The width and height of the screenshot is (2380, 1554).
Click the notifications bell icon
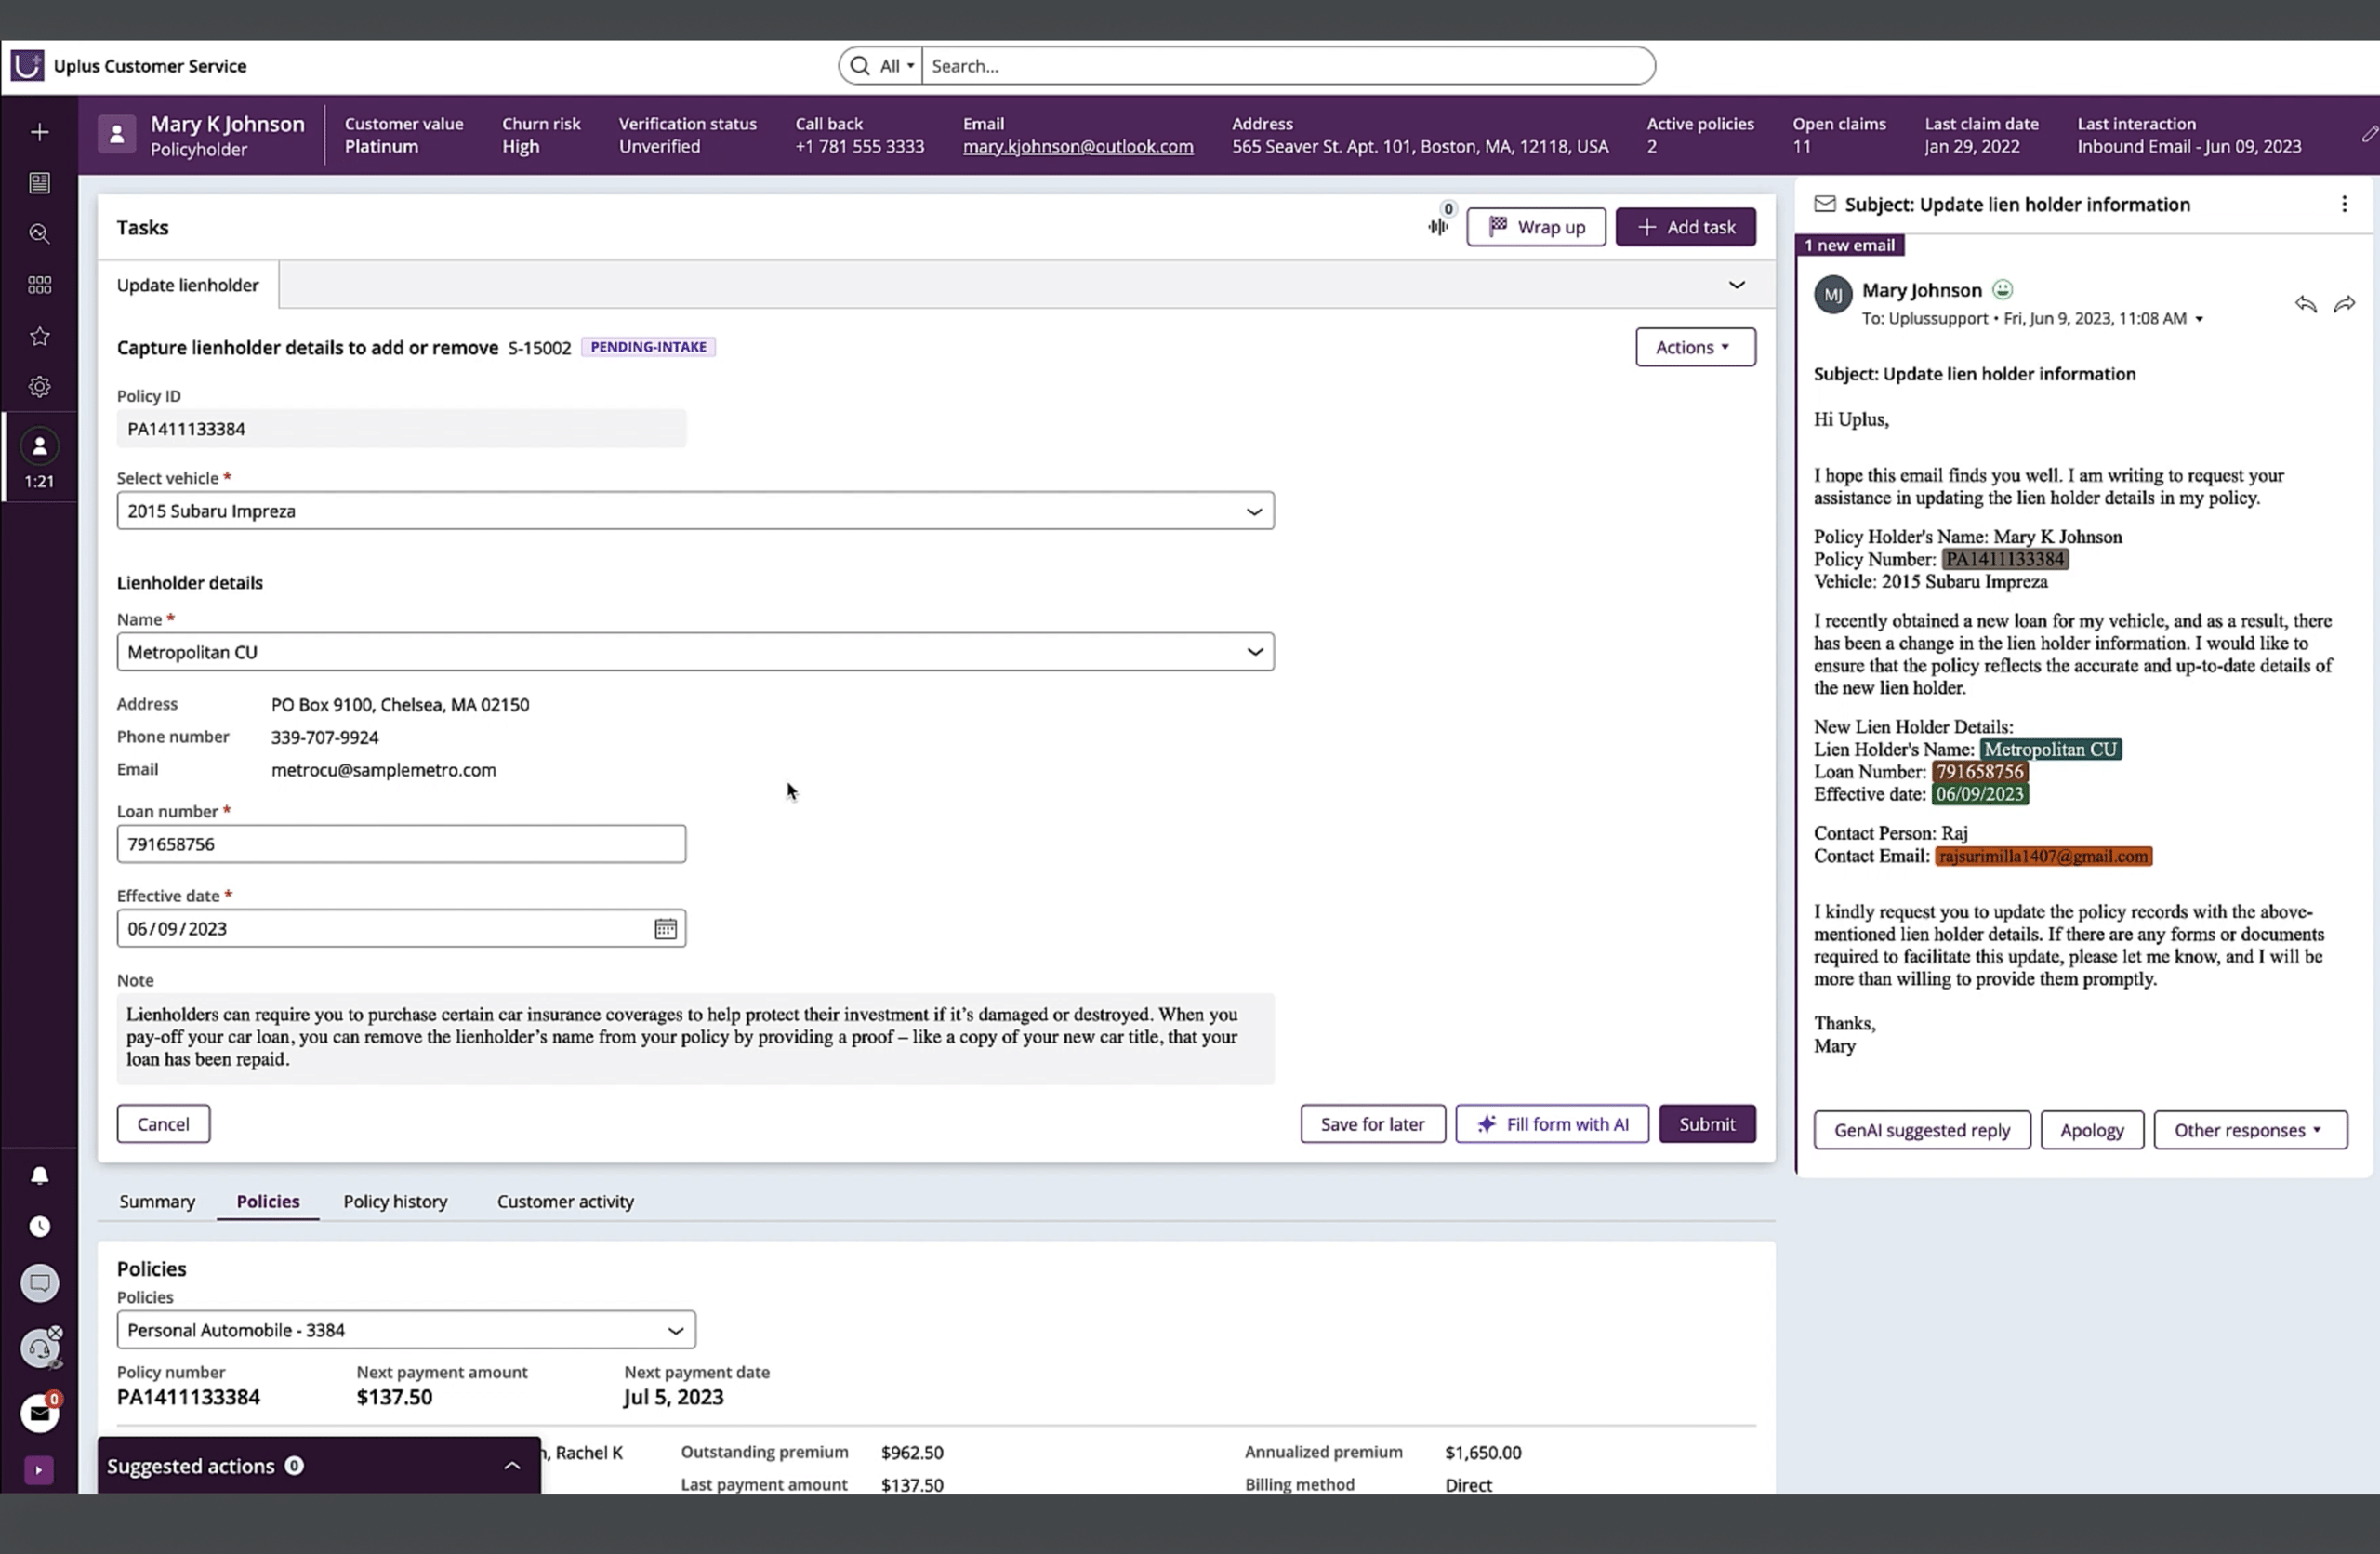coord(39,1175)
